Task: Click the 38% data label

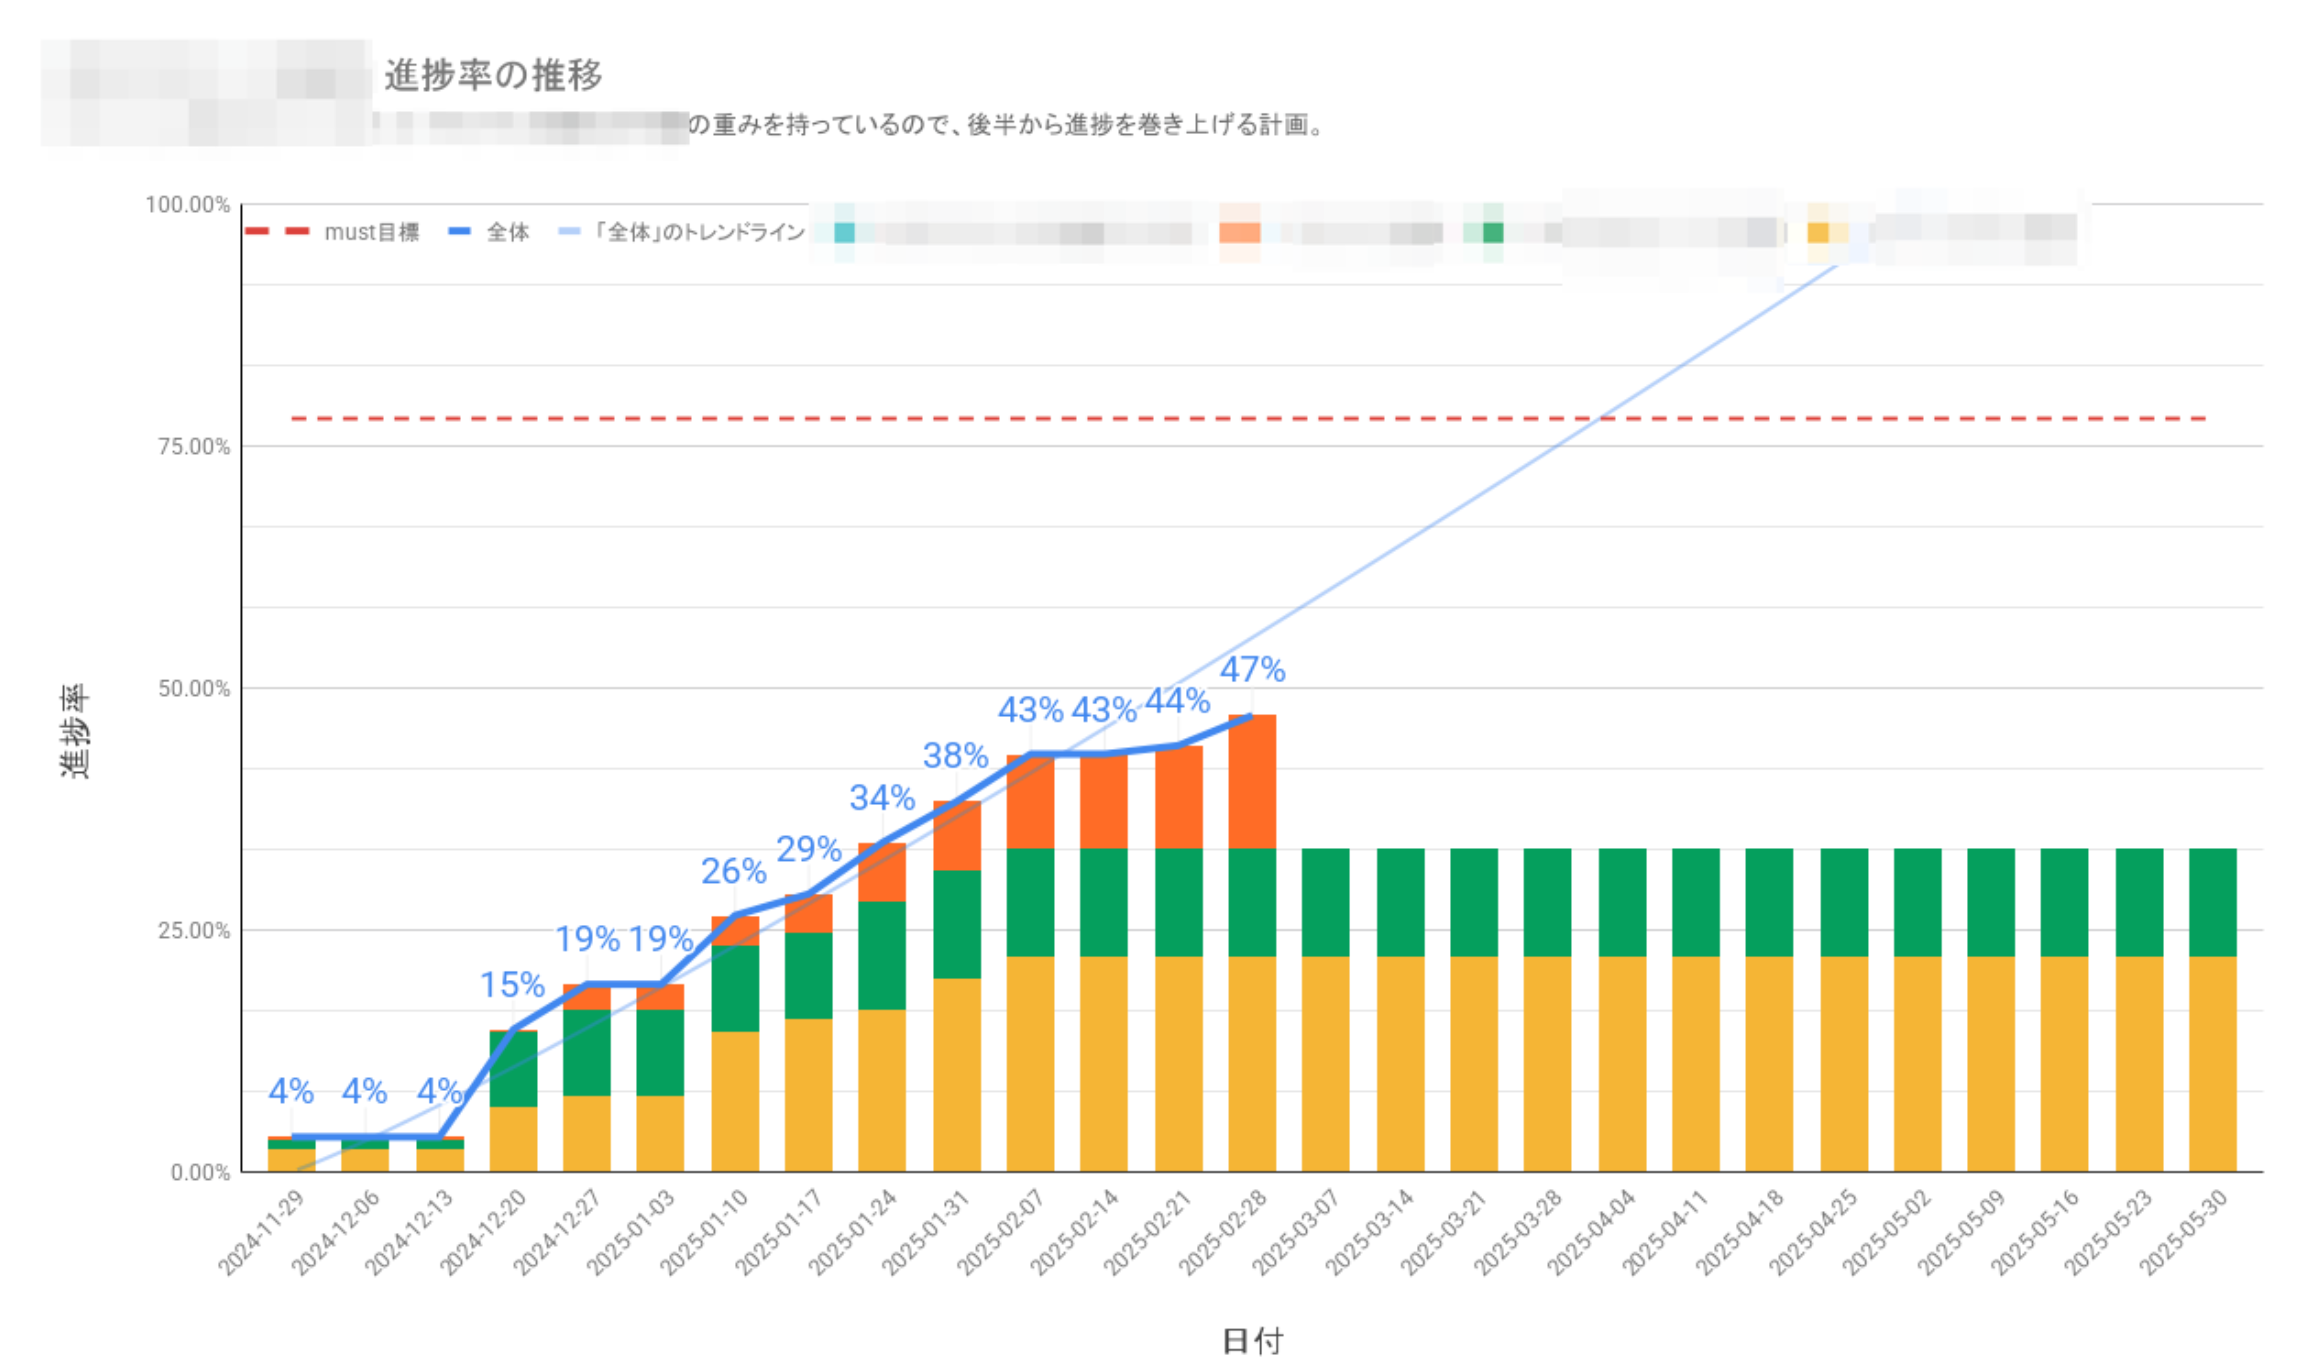Action: [x=955, y=756]
